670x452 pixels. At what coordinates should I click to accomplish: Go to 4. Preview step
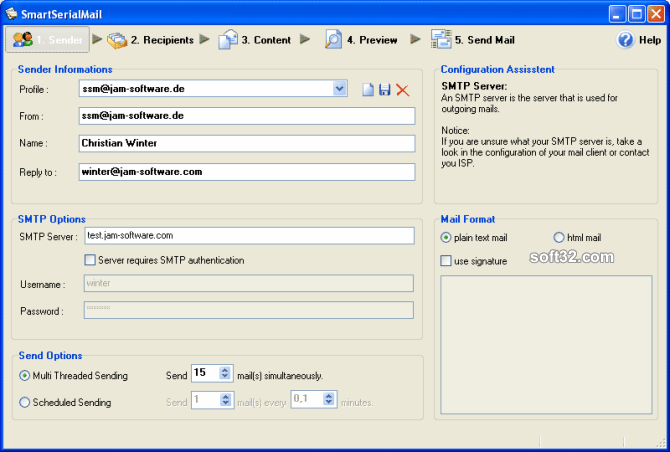(361, 40)
